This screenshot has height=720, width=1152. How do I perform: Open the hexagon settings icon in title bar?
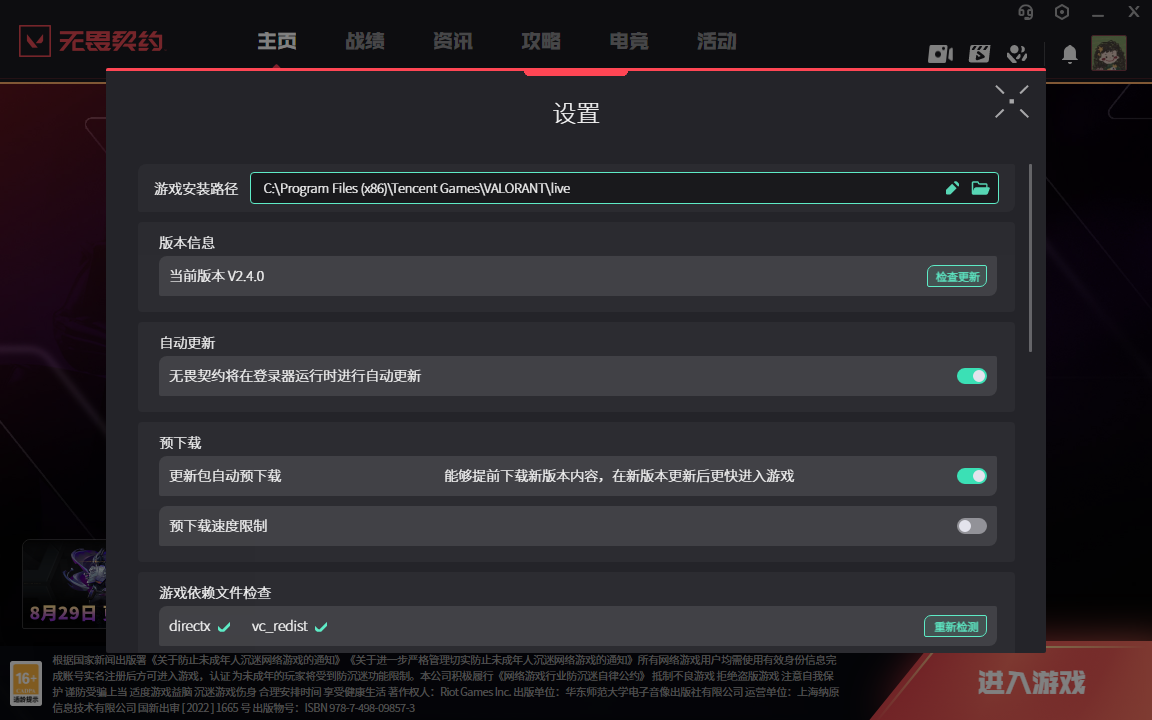(x=1062, y=12)
